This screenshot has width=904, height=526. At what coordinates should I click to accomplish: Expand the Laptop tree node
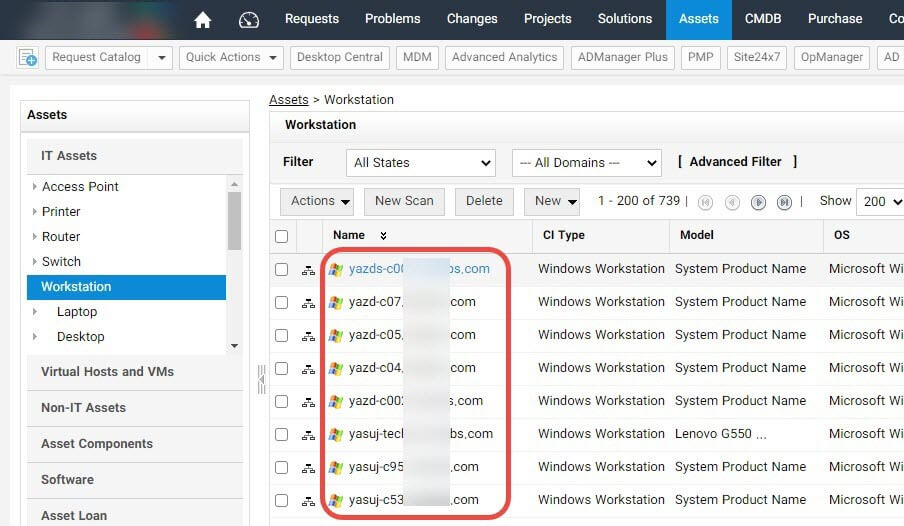coord(35,312)
